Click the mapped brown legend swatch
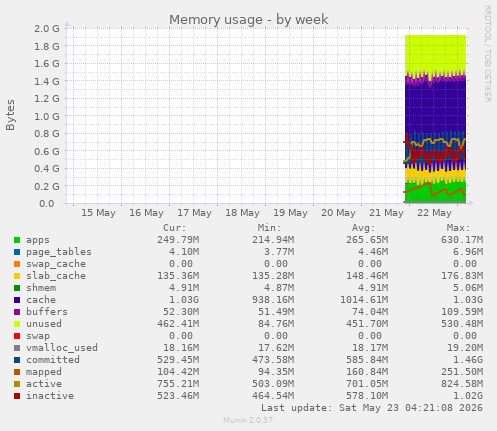Screen dimensions: 497x431 point(17,372)
